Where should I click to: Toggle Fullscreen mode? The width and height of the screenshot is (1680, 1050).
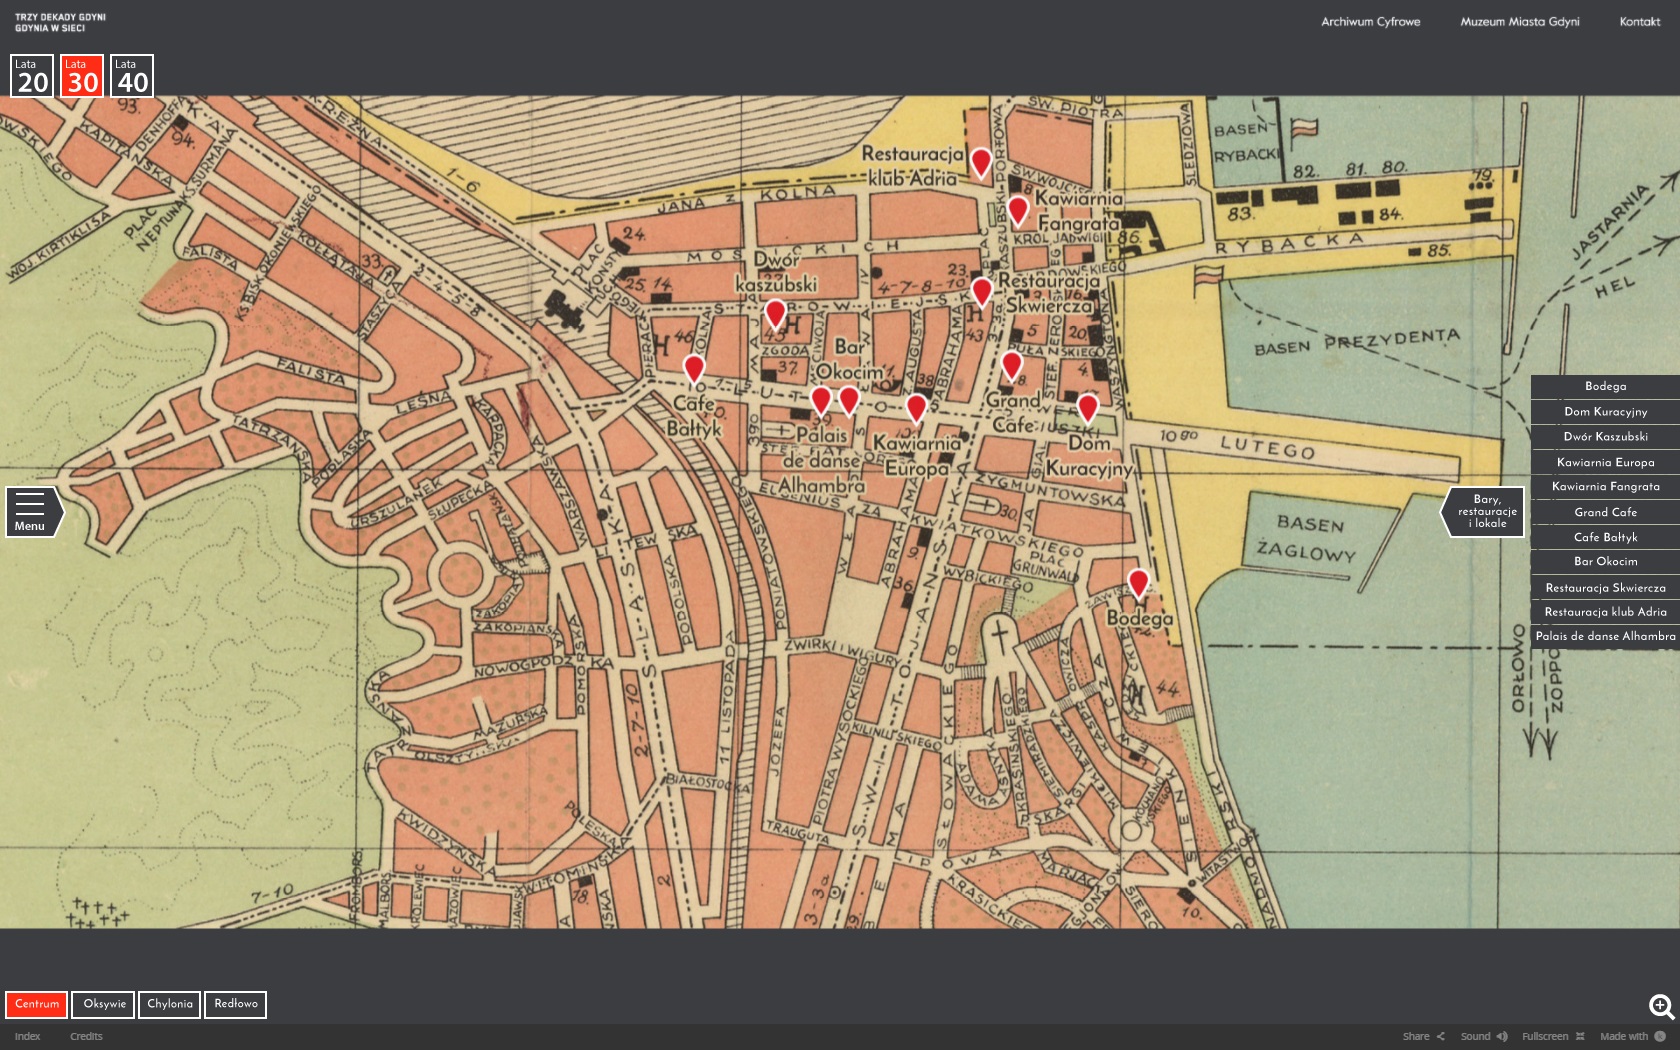click(1552, 1036)
